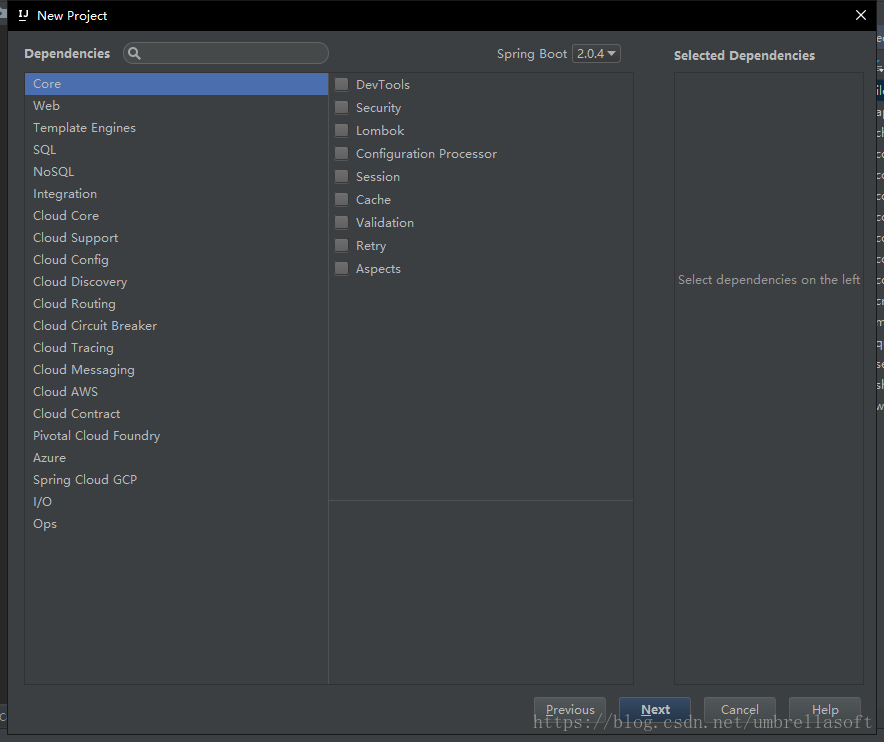Go back with the Previous button
The height and width of the screenshot is (742, 884).
[x=570, y=709]
